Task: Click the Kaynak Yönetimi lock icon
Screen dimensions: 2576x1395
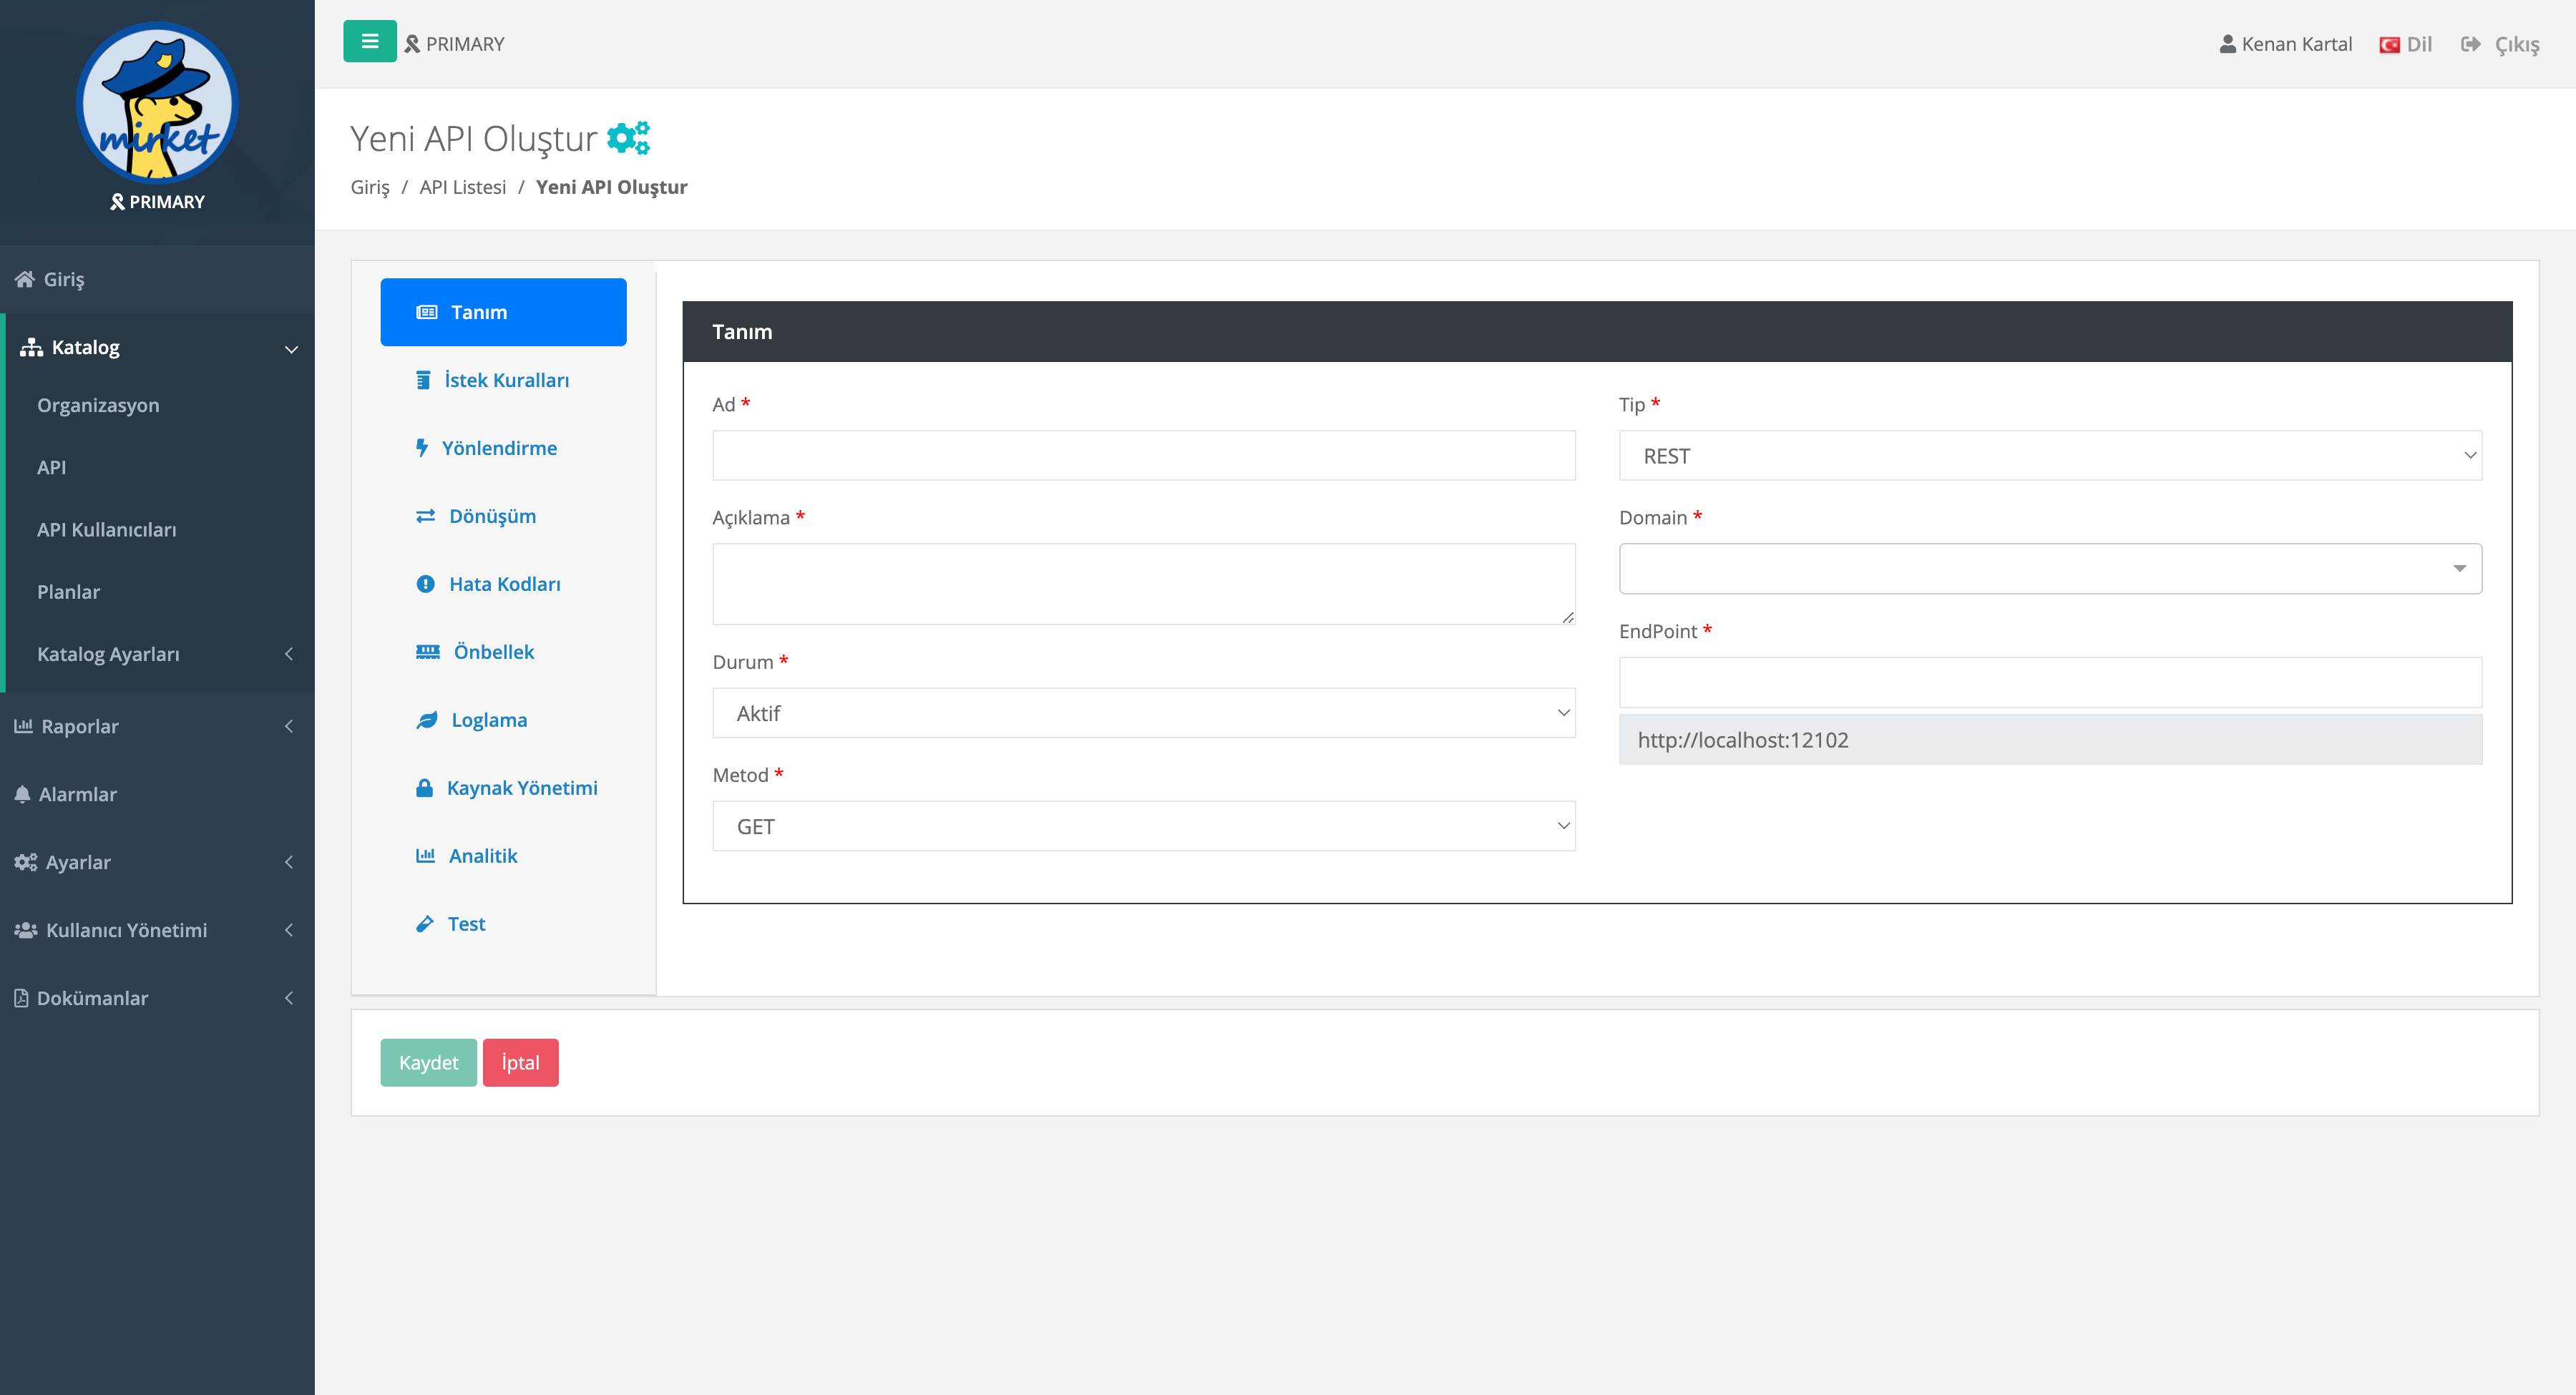Action: (x=425, y=788)
